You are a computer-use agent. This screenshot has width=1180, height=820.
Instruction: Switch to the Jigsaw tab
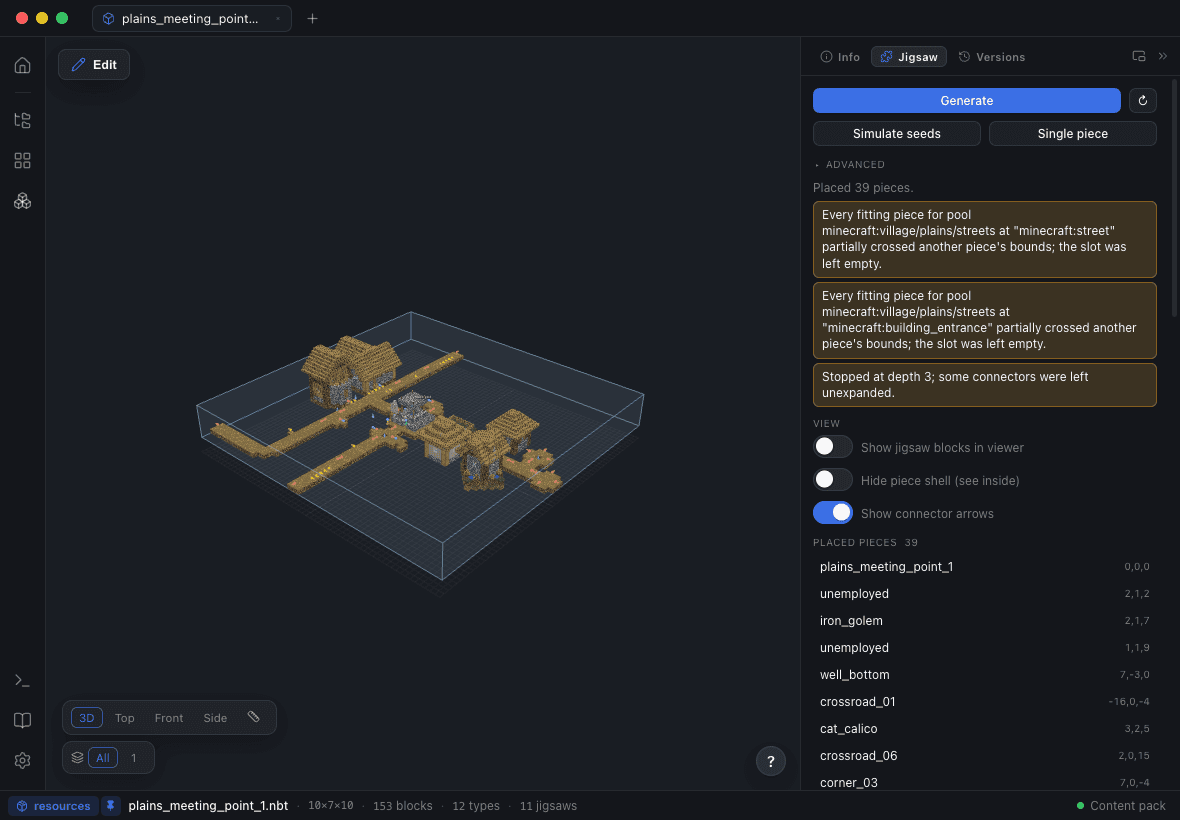[x=909, y=56]
